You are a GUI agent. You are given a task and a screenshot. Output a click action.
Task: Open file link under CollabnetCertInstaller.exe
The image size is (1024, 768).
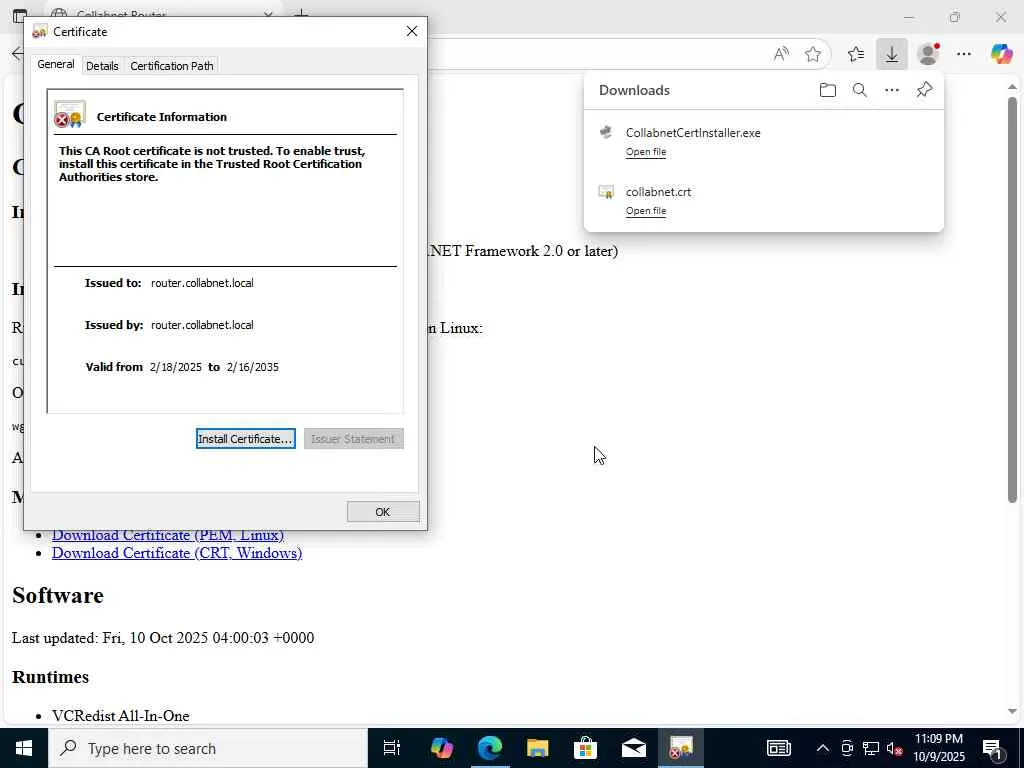pyautogui.click(x=646, y=152)
